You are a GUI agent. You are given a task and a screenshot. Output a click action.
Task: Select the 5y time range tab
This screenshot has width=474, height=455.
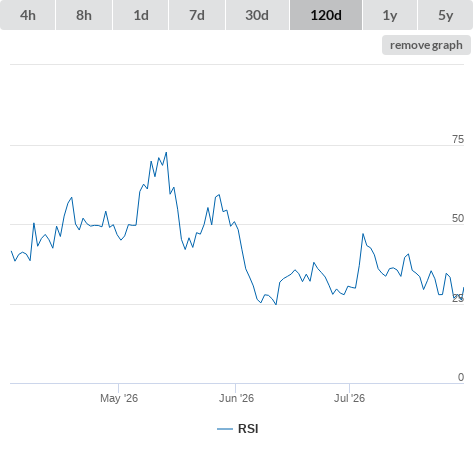(445, 15)
